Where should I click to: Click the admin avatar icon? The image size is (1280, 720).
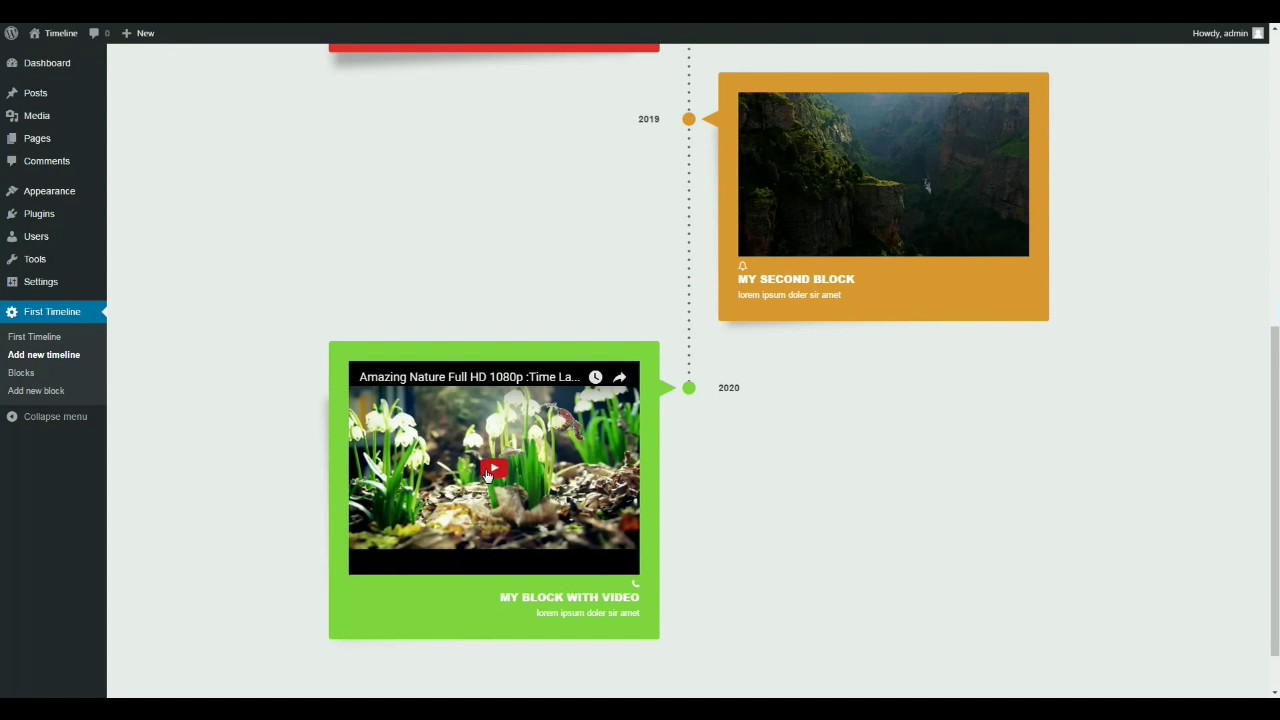click(1258, 33)
